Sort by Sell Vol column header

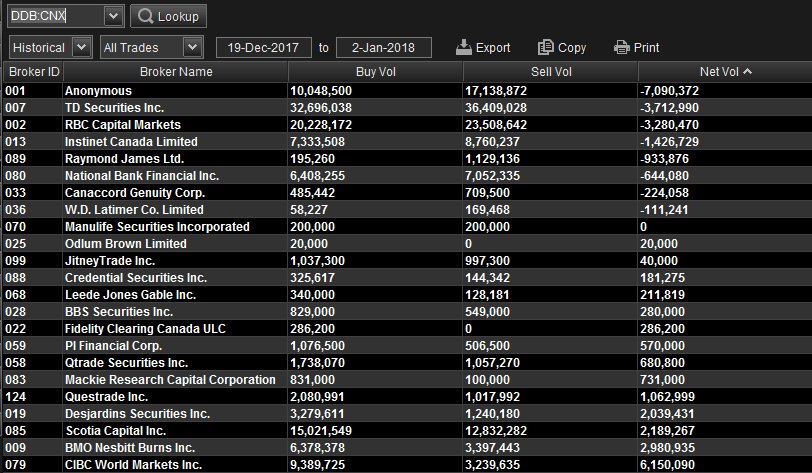[x=550, y=71]
